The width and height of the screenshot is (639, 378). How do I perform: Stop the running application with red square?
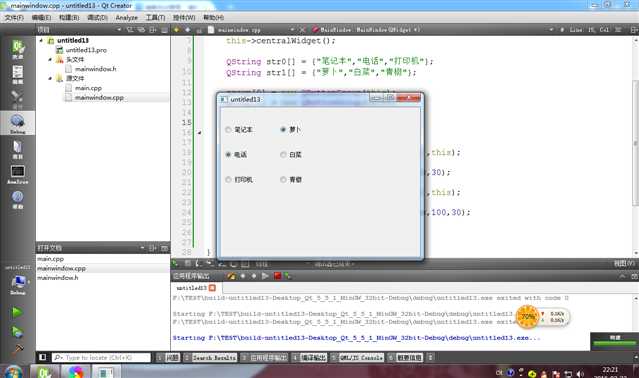[x=278, y=276]
